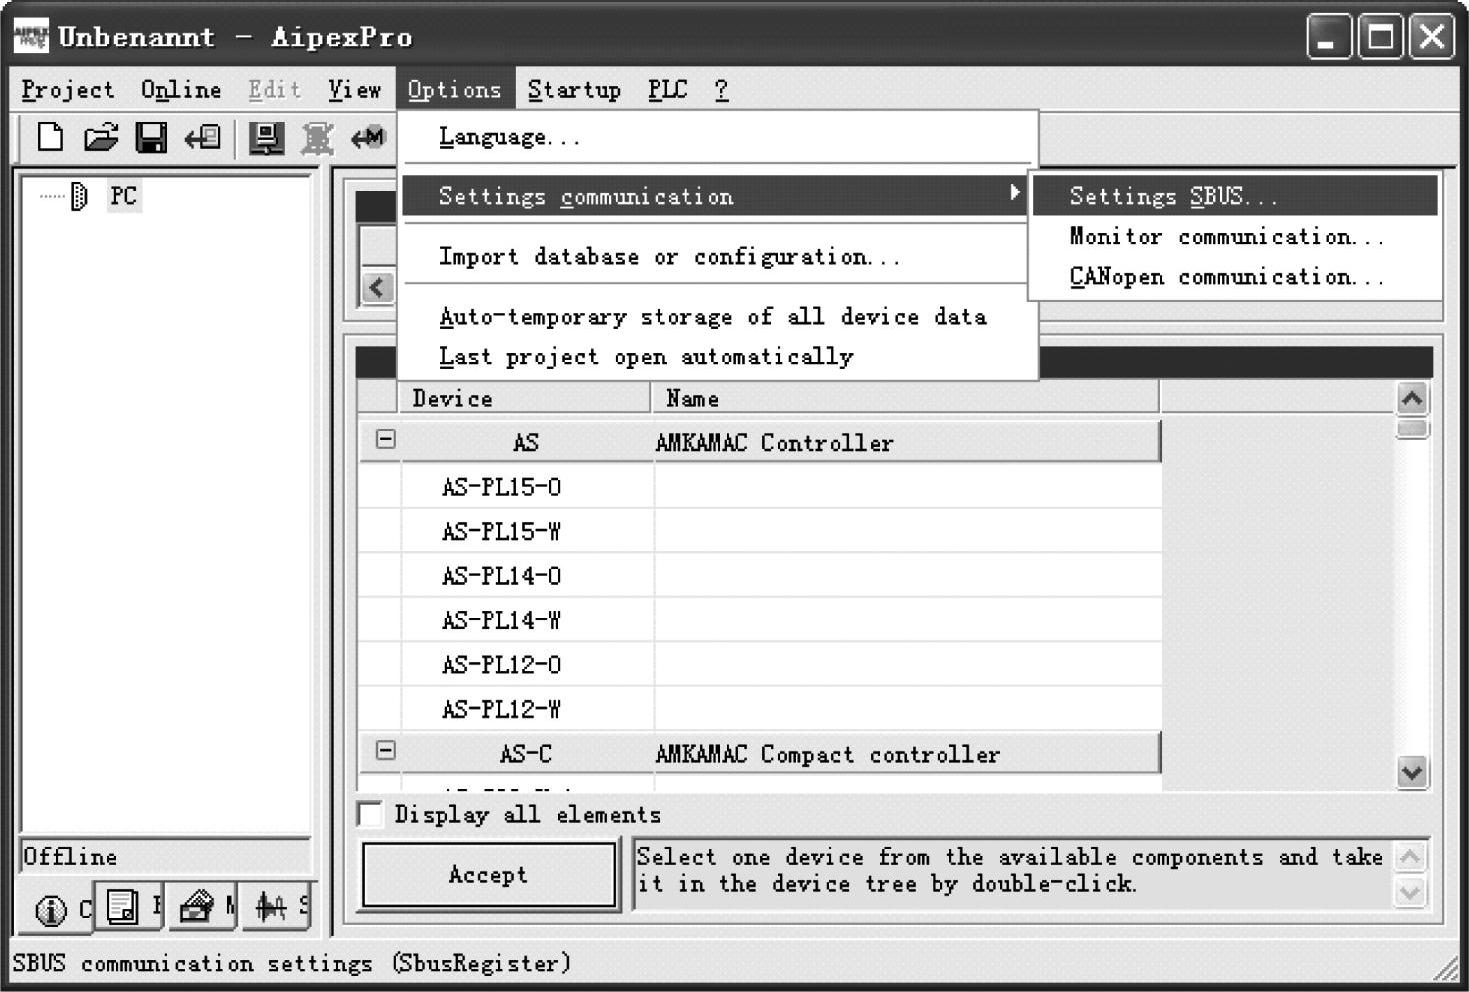
Task: Switch to the info tab with the i icon
Action: pyautogui.click(x=51, y=909)
